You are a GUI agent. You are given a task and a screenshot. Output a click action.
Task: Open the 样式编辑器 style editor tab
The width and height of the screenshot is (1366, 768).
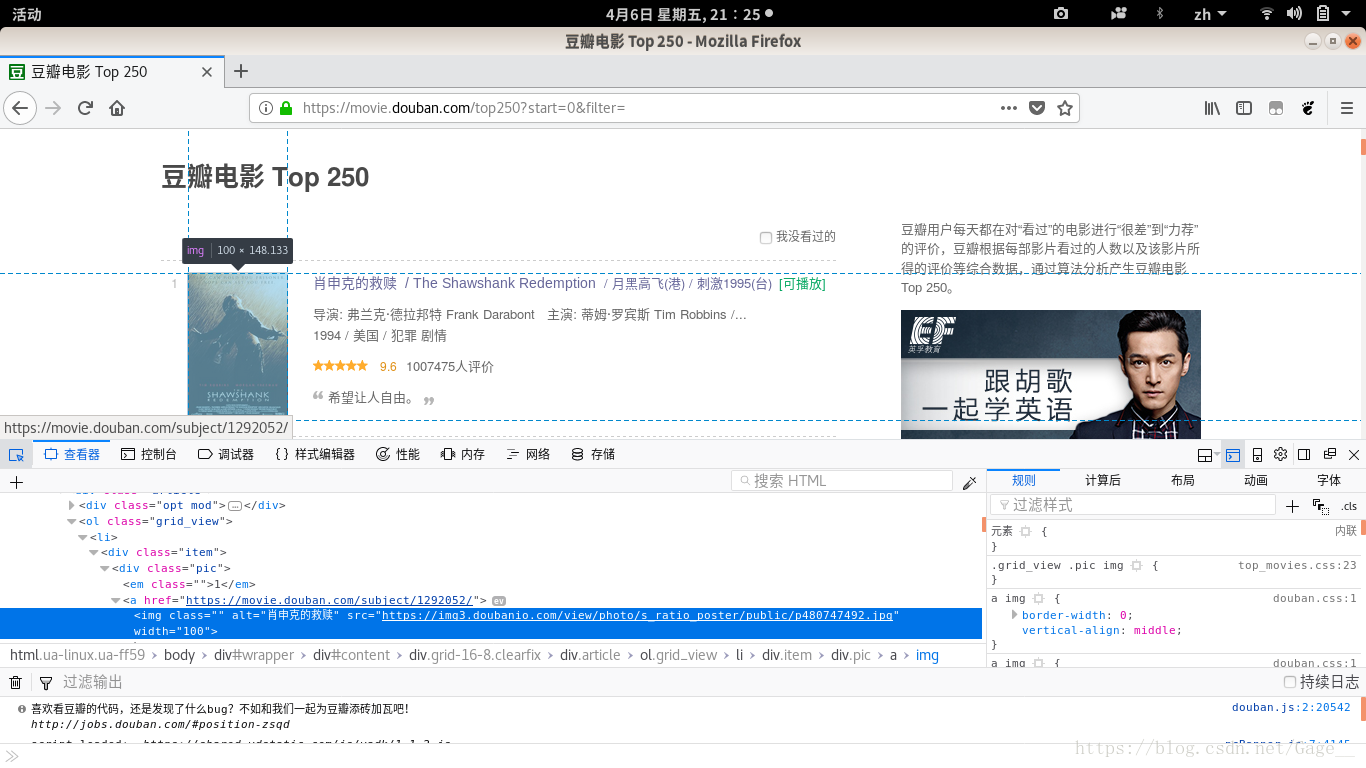(315, 455)
